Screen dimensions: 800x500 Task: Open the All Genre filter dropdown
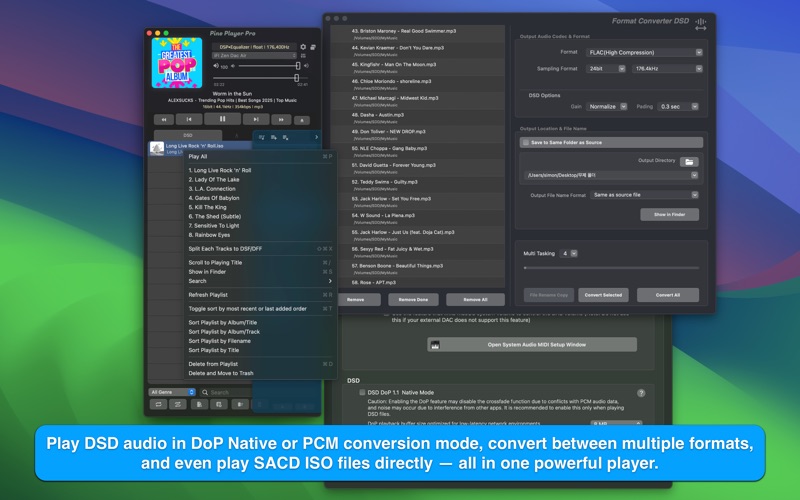pos(172,392)
